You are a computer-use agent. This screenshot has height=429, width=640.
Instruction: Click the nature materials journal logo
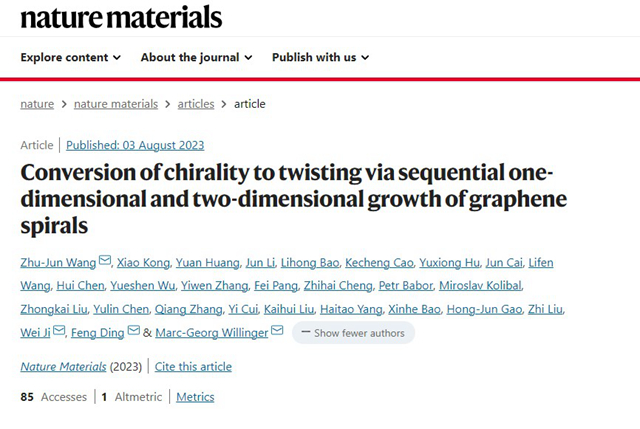(121, 17)
